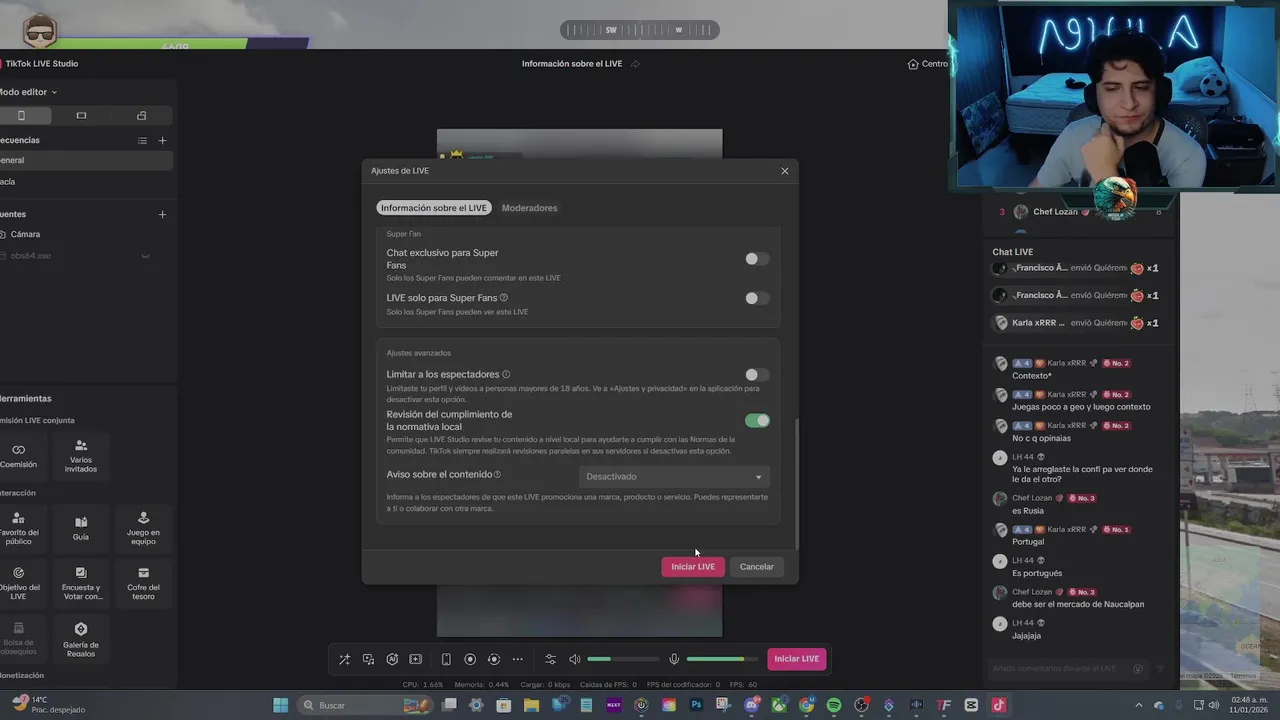Adjust the speaker volume slider
Image resolution: width=1280 pixels, height=720 pixels.
[x=623, y=659]
